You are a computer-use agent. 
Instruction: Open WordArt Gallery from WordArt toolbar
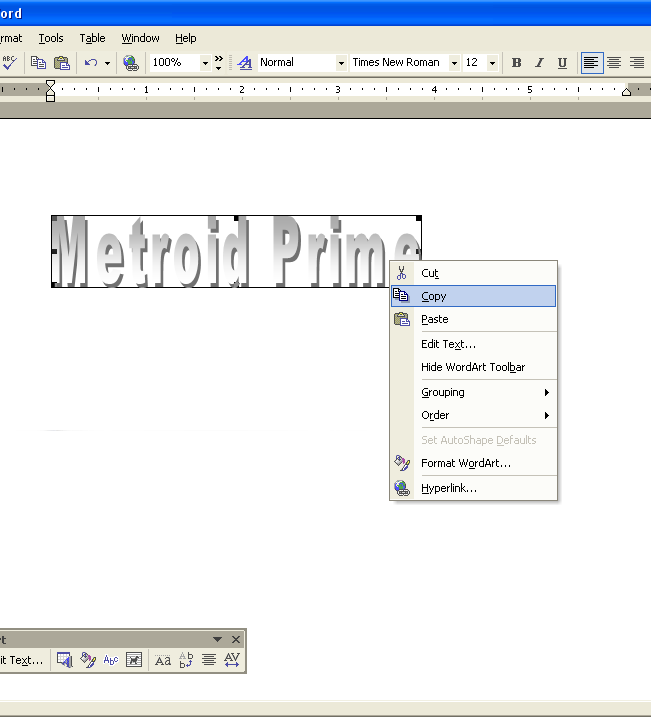[x=65, y=660]
